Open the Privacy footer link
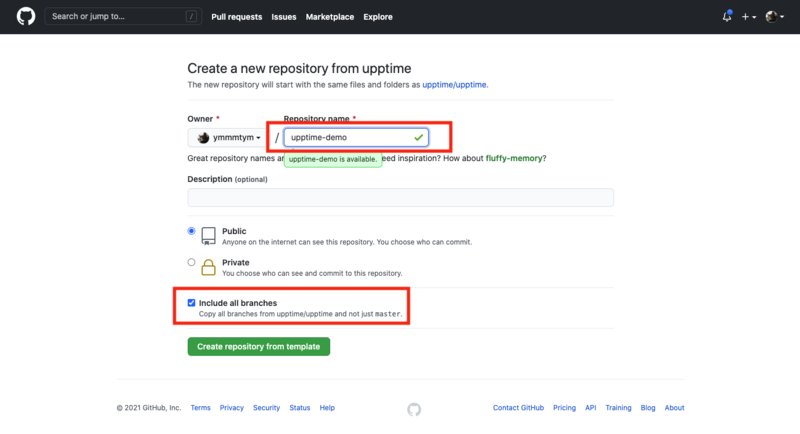The height and width of the screenshot is (434, 800). click(x=232, y=408)
